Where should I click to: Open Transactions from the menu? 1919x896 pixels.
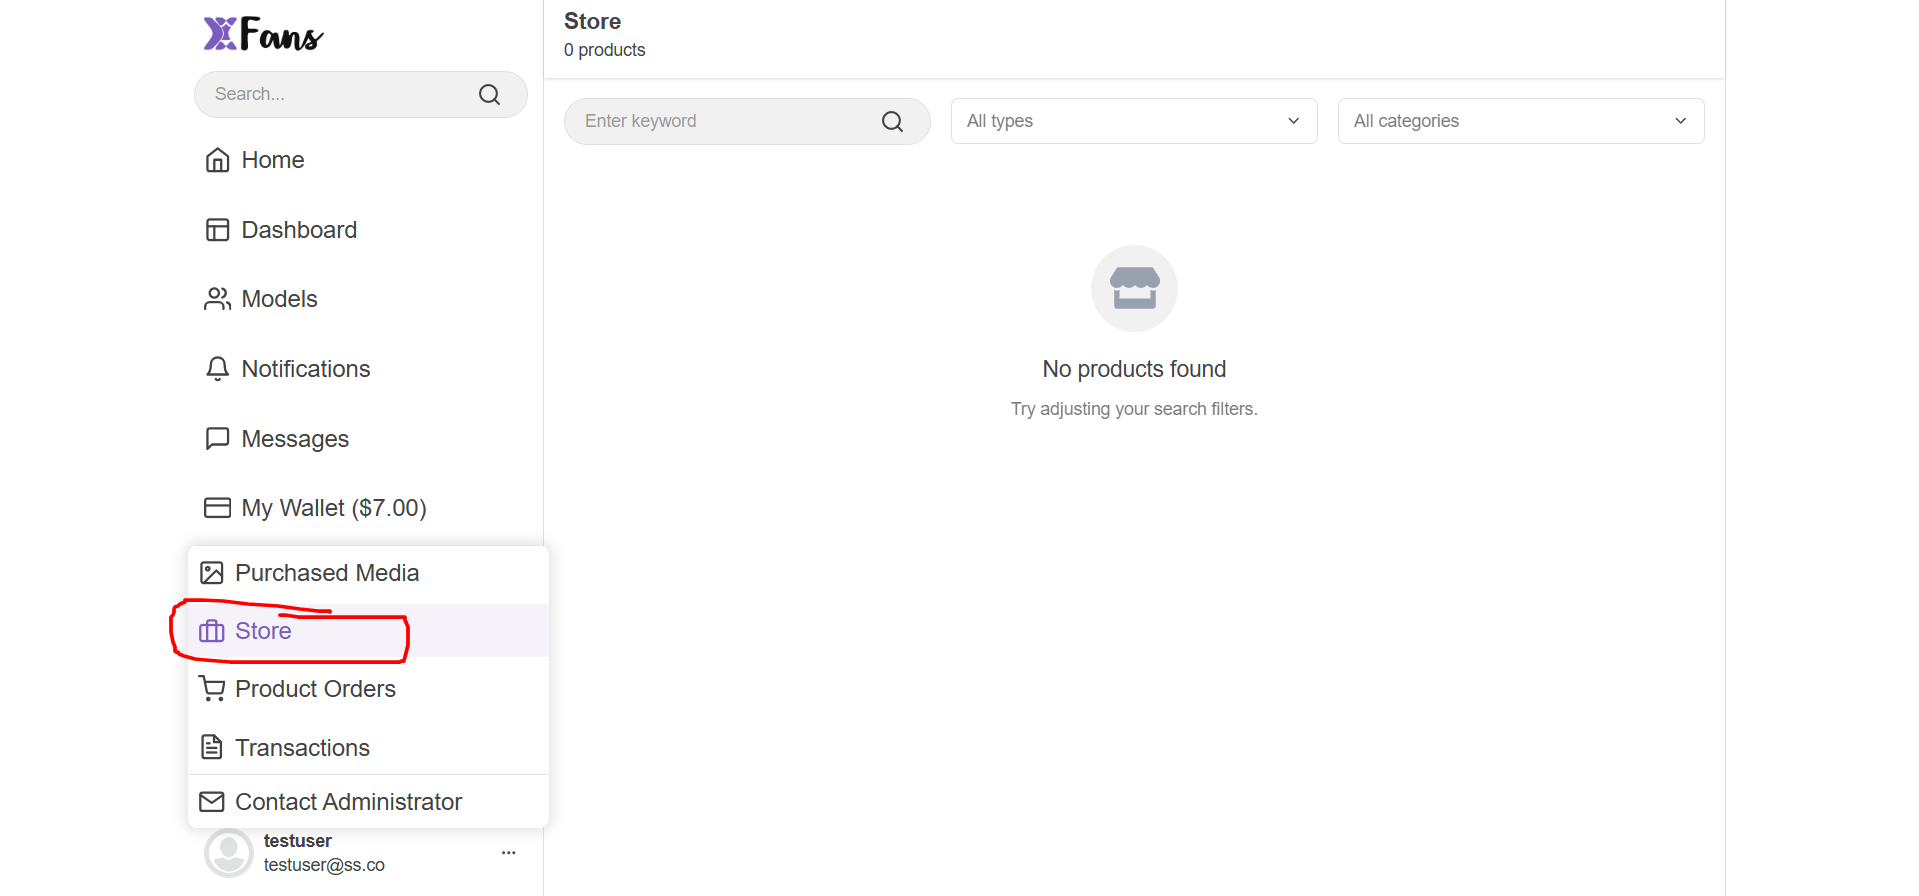(x=302, y=748)
